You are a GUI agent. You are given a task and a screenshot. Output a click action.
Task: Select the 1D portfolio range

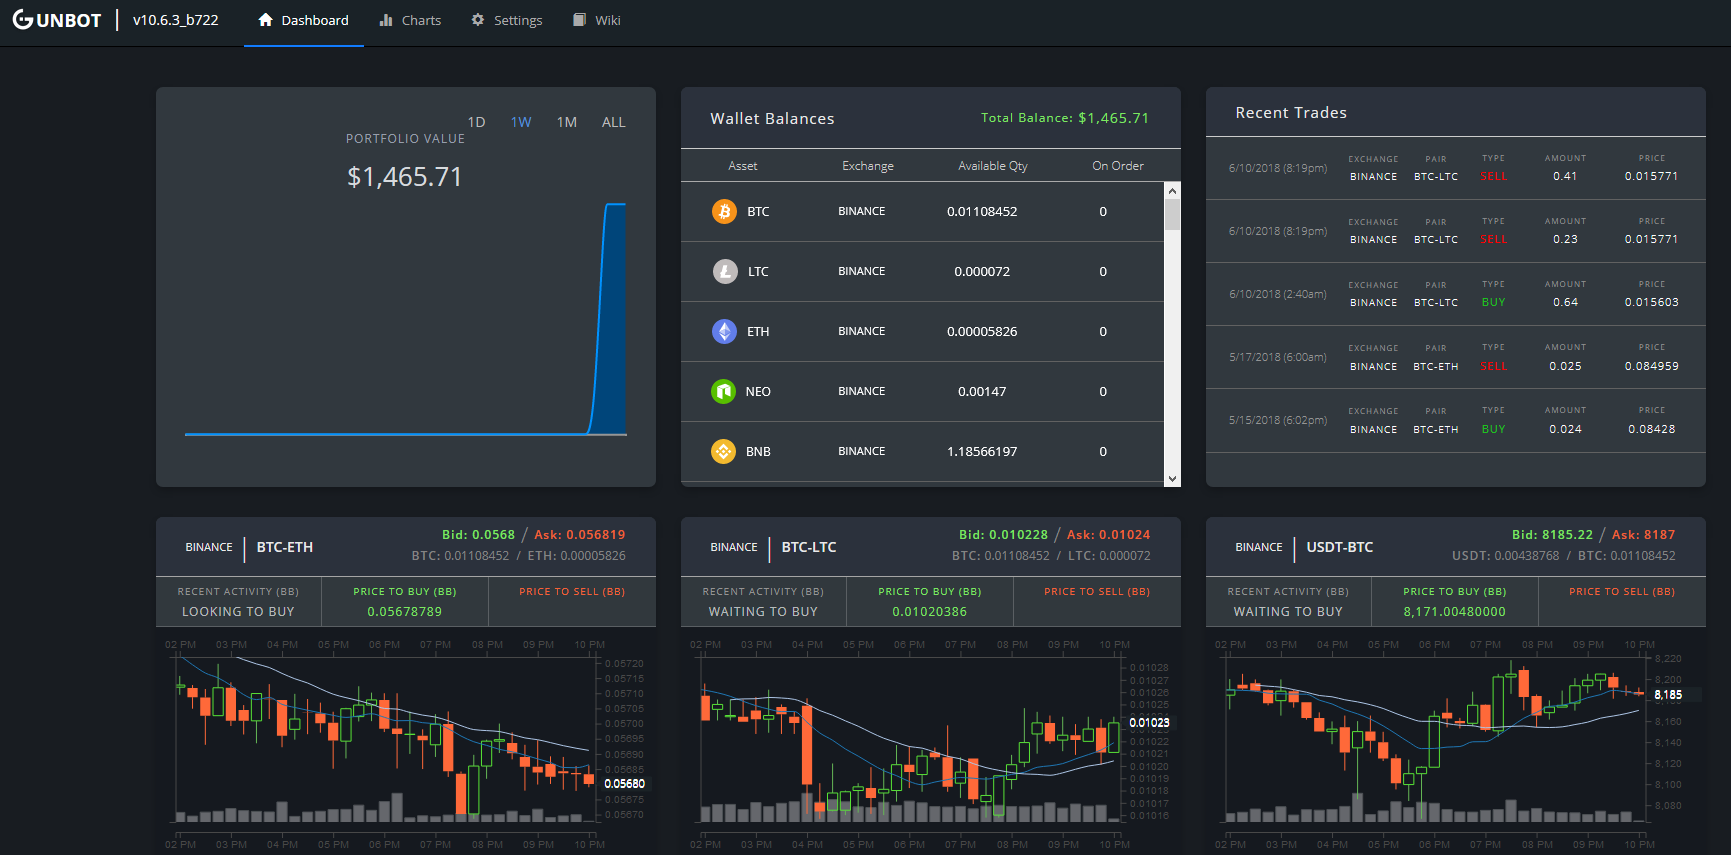(476, 122)
